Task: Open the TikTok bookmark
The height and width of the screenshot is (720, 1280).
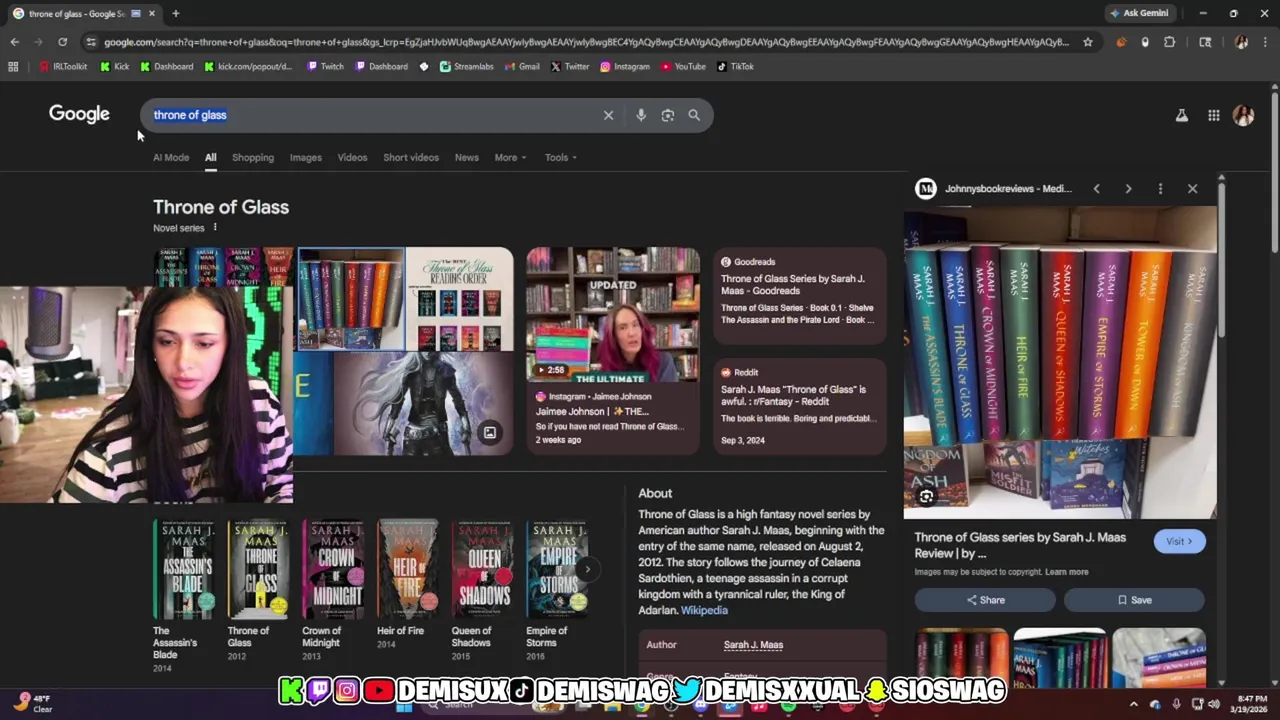Action: 735,67
